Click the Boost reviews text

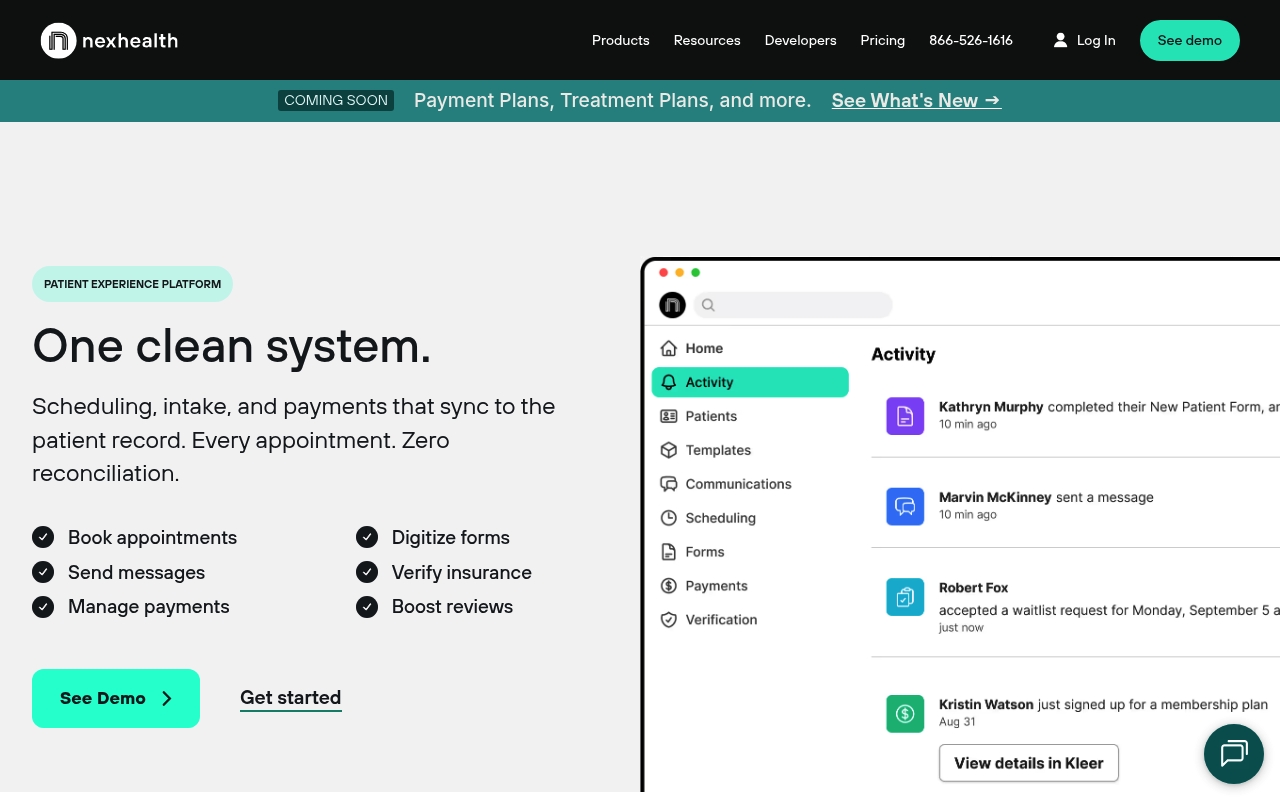point(452,606)
